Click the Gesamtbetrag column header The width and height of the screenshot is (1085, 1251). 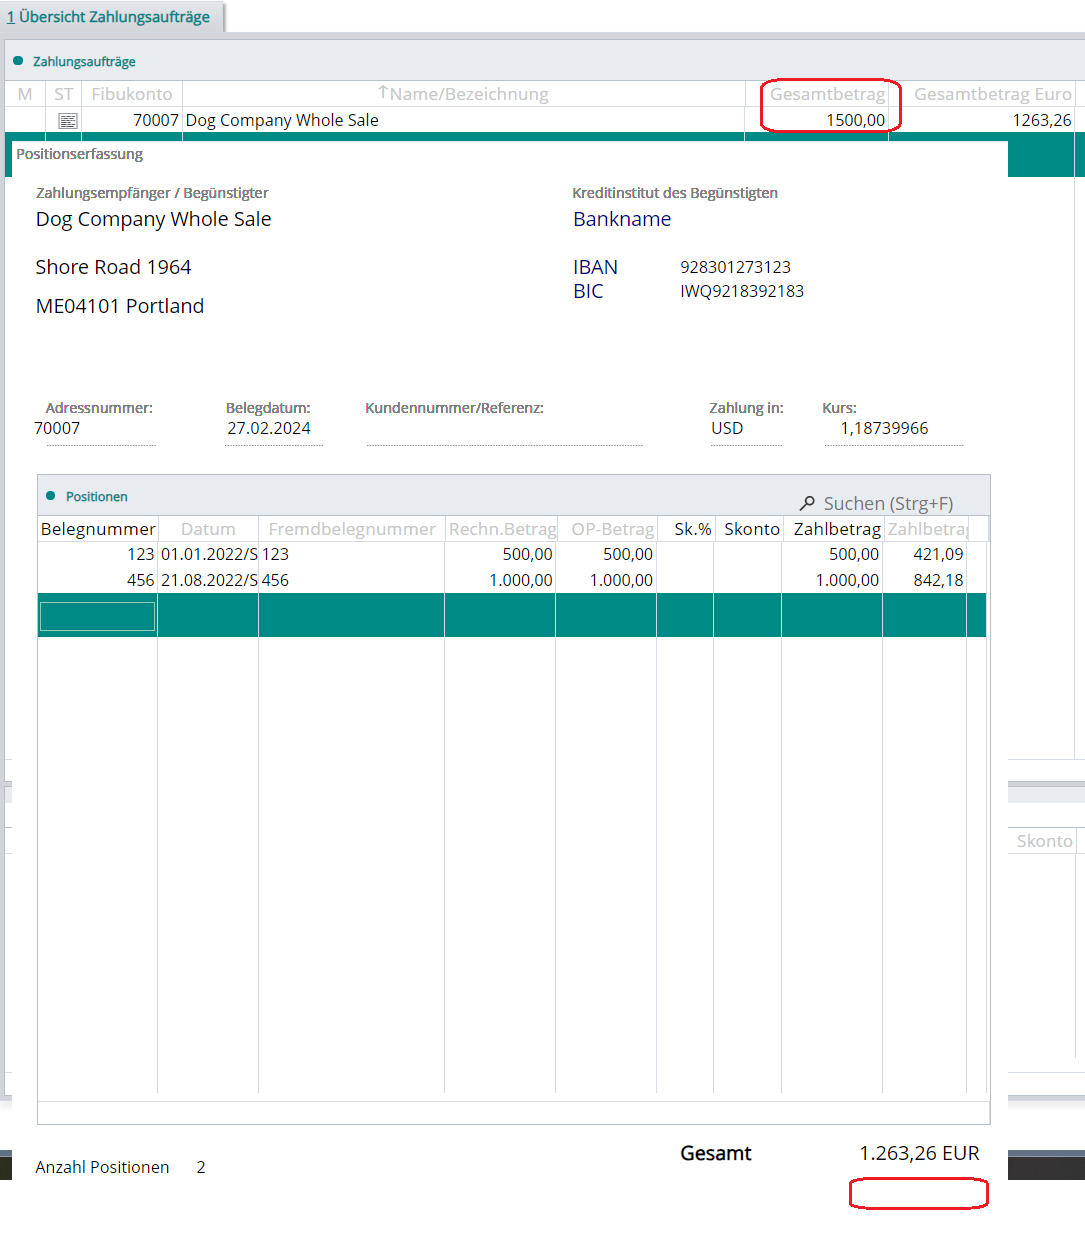(827, 94)
